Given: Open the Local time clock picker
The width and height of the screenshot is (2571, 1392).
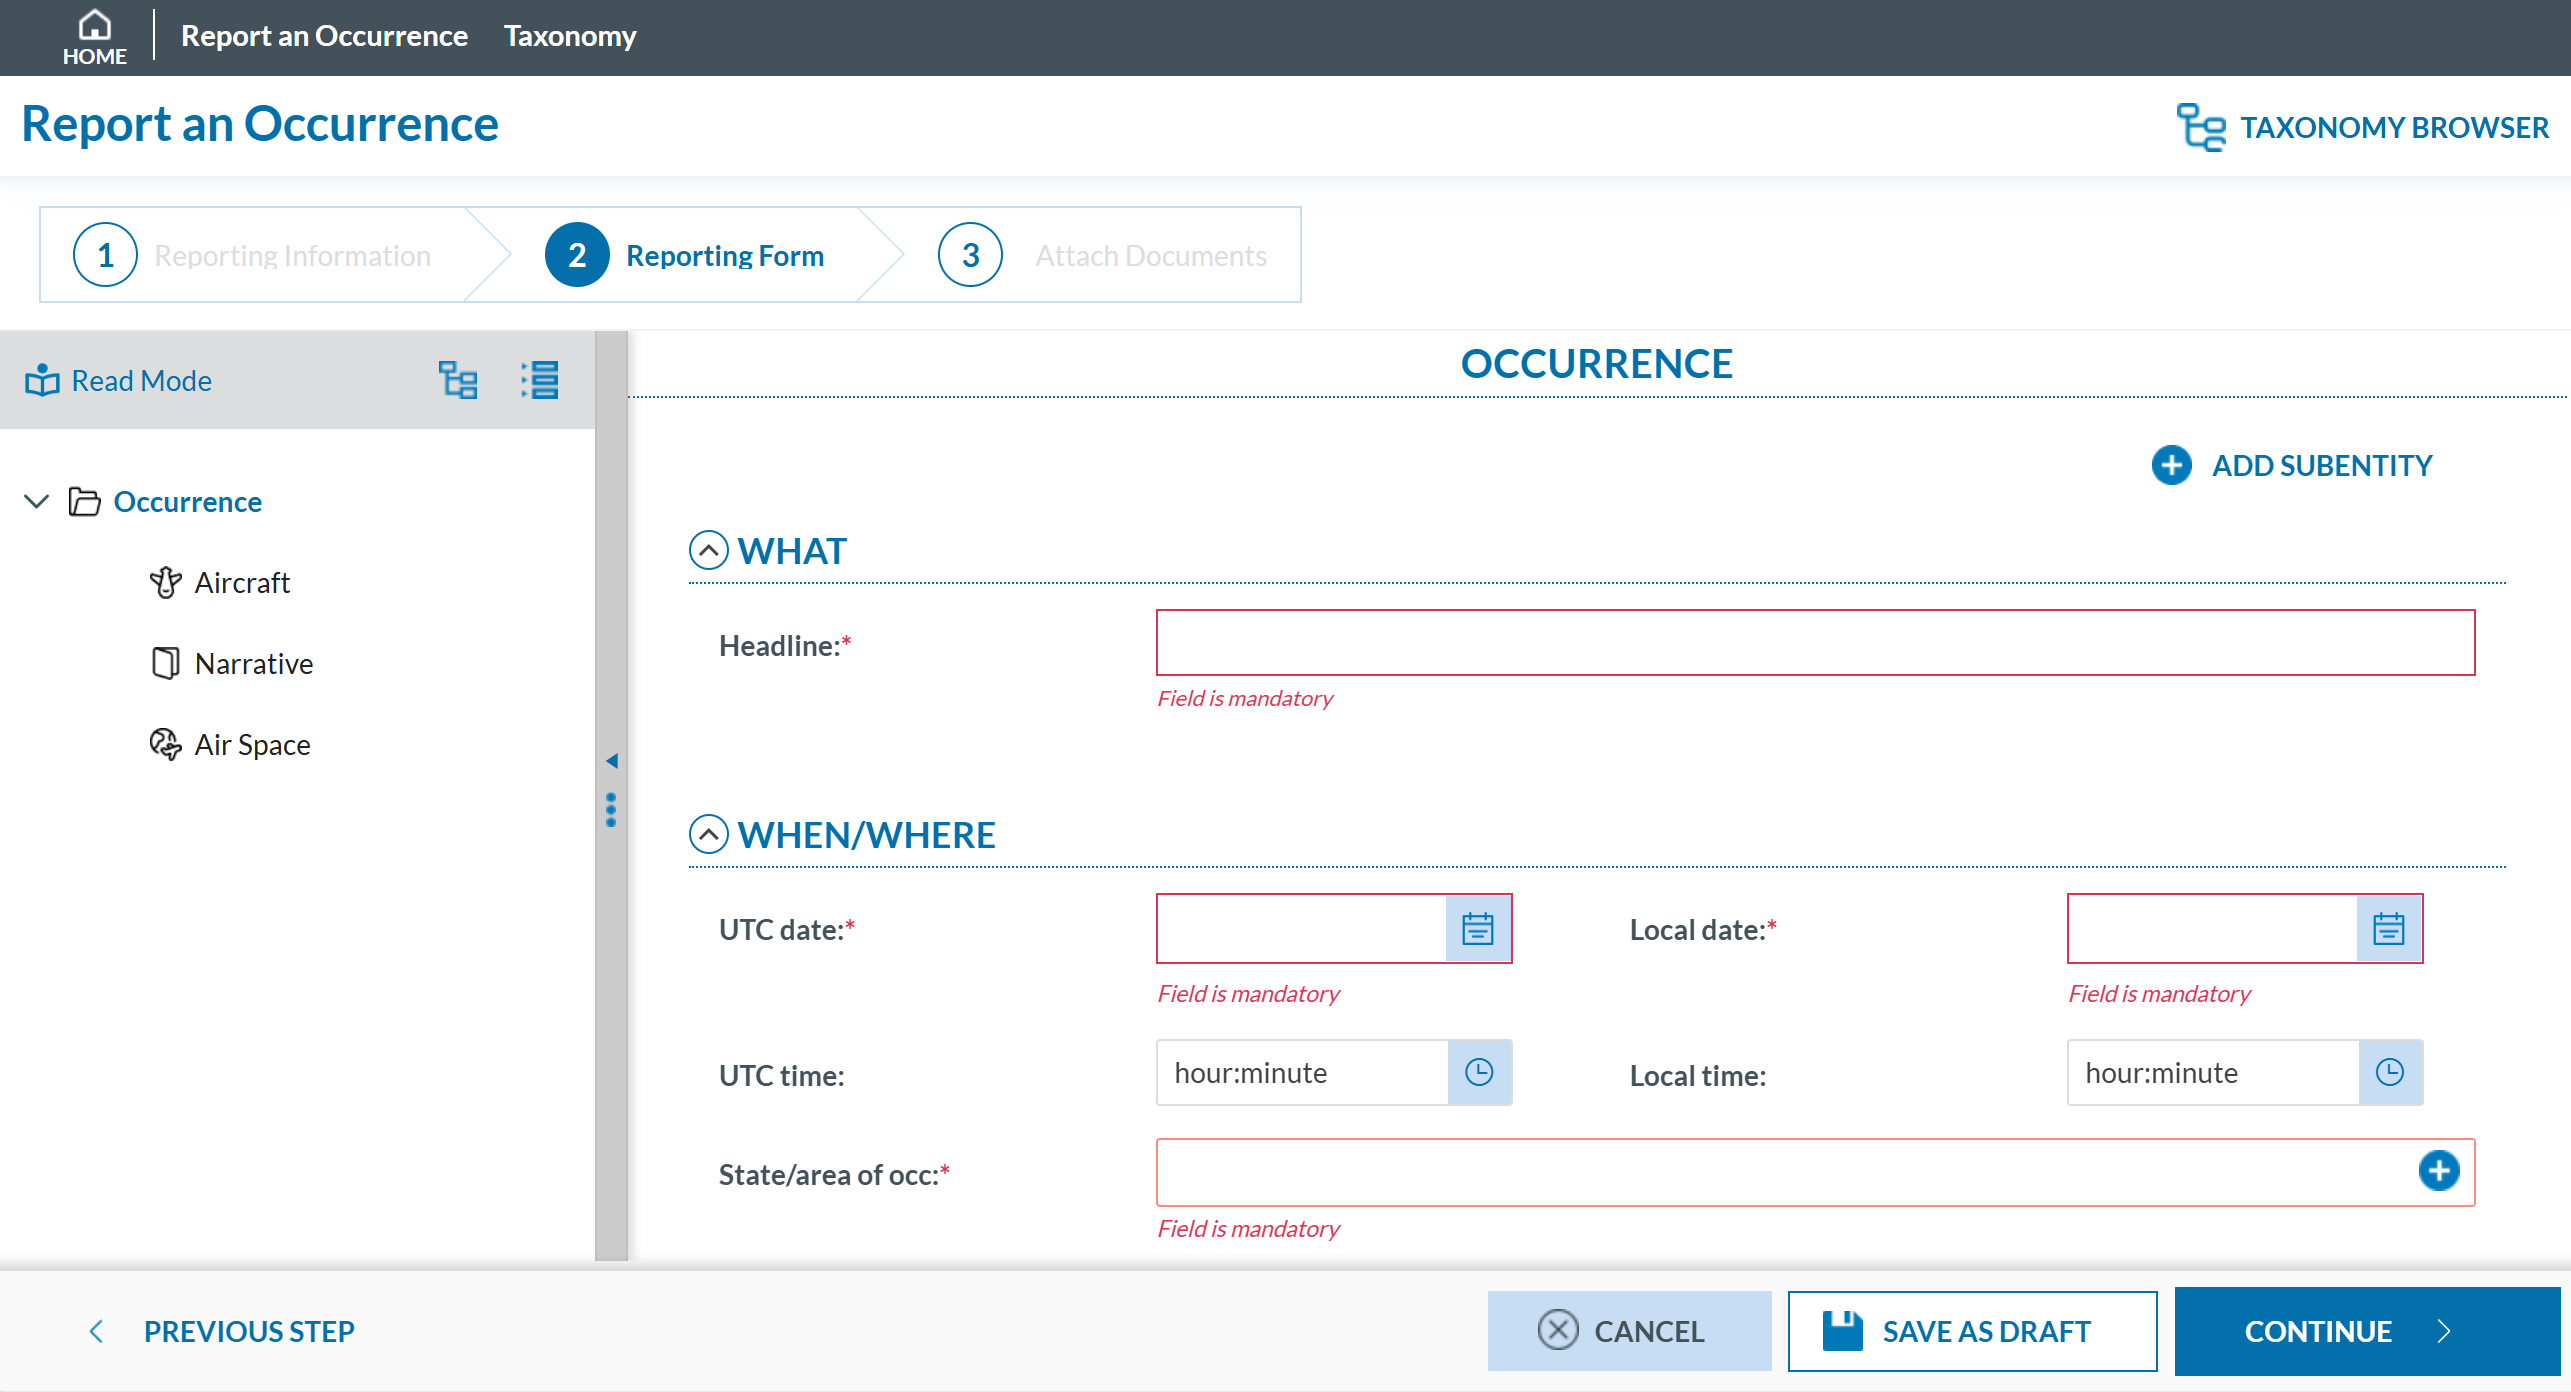Looking at the screenshot, I should (x=2389, y=1072).
